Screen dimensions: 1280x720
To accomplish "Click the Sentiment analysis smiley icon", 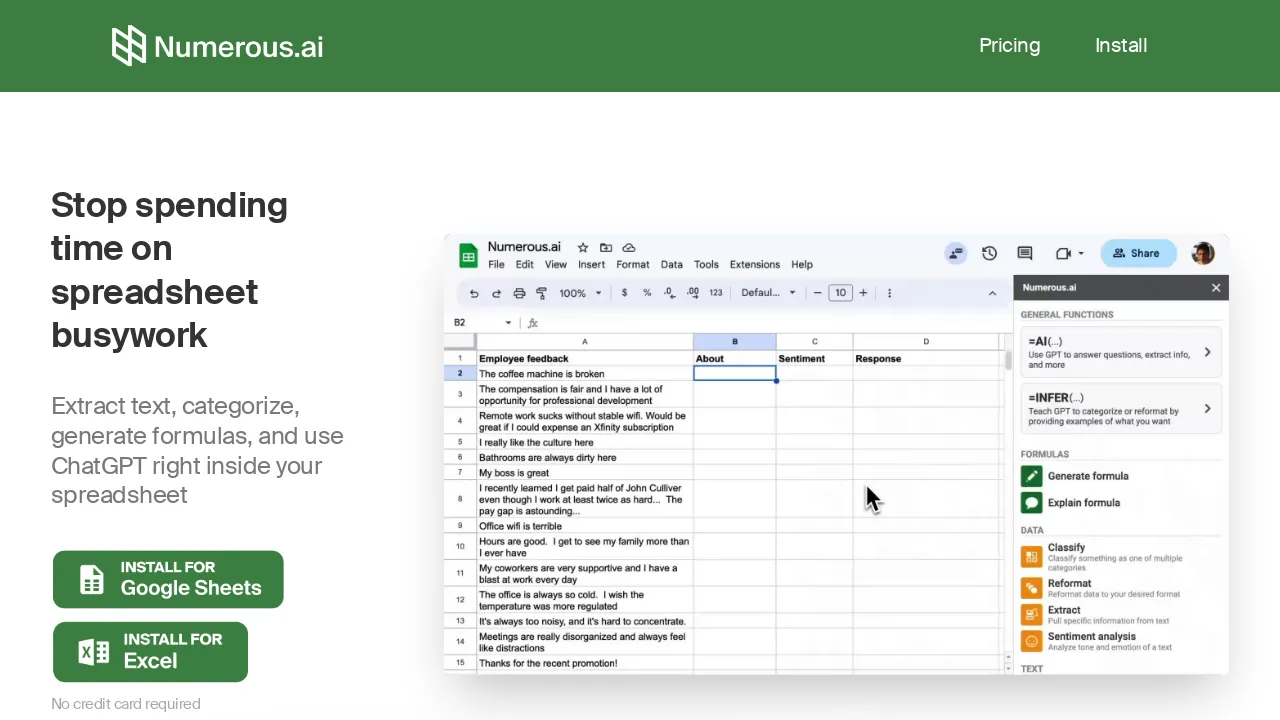I will [x=1032, y=641].
